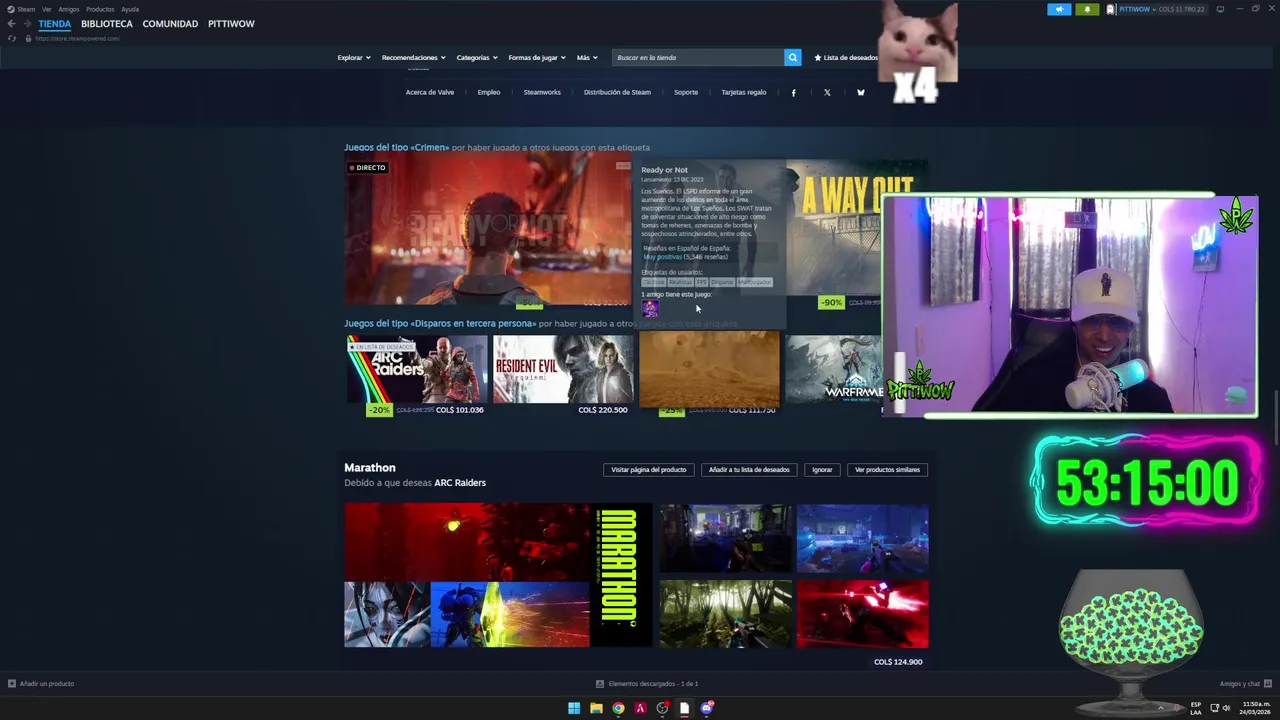This screenshot has height=720, width=1280.
Task: Click the Ready or Not title in tooltip
Action: [664, 170]
